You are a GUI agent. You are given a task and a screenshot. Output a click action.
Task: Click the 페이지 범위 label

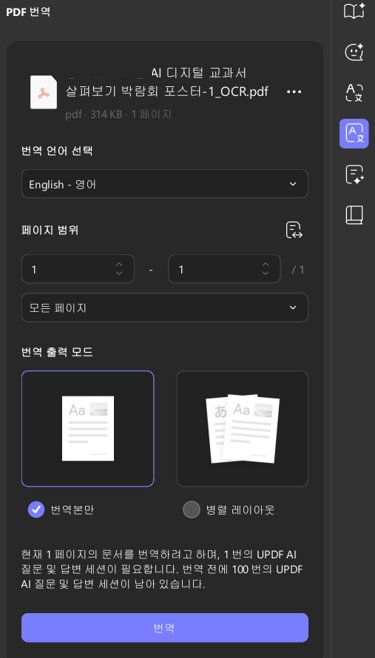50,230
